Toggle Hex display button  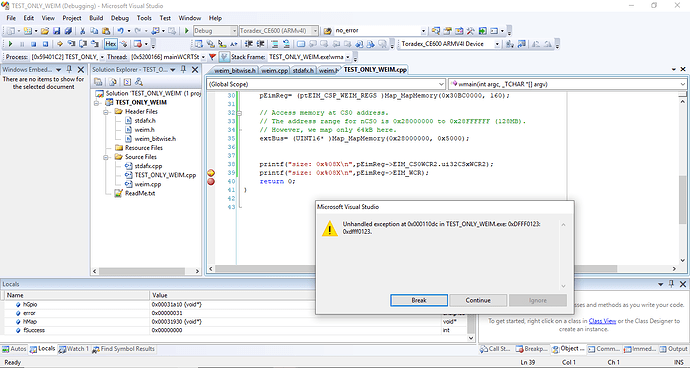coord(111,44)
